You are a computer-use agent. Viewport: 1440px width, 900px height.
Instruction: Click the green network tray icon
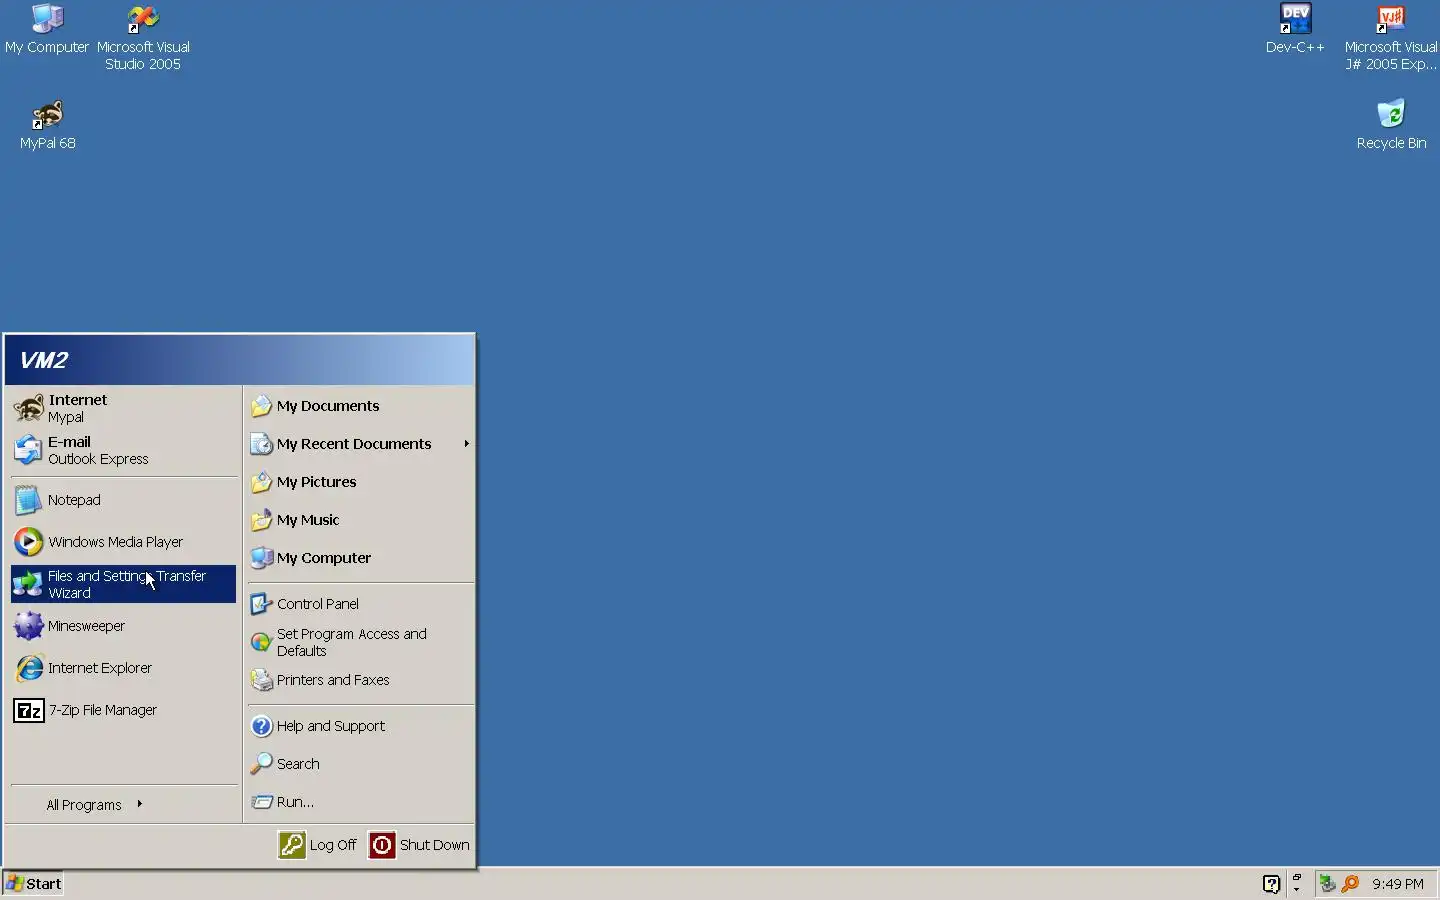point(1328,884)
